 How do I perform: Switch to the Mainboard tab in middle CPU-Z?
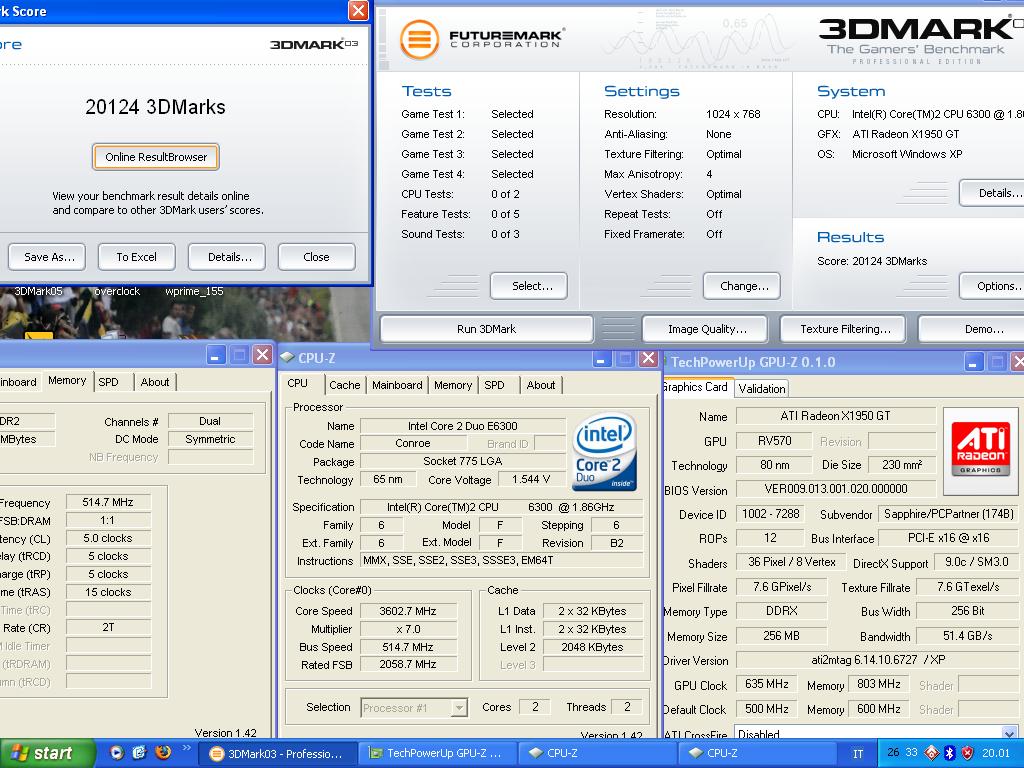click(397, 385)
